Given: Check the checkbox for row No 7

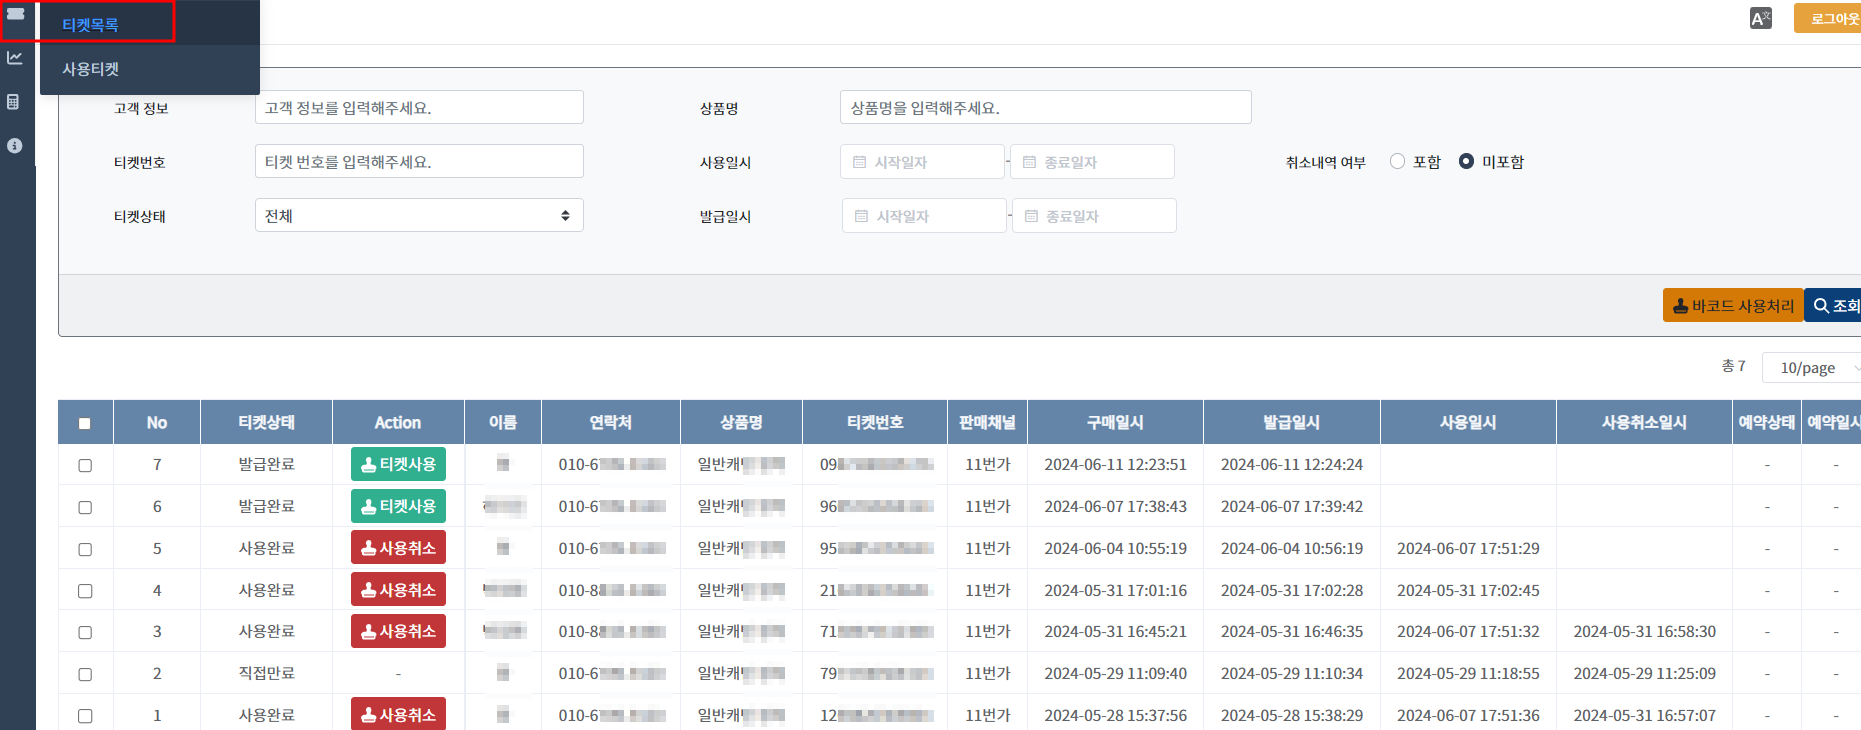Looking at the screenshot, I should (85, 465).
